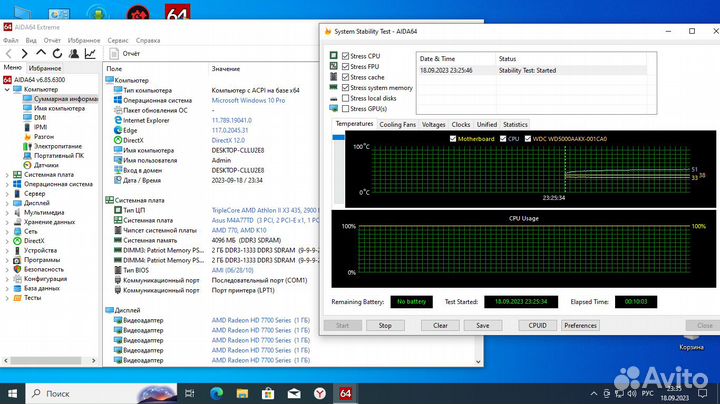Open the user icon in AIDA64 toolbar
The image size is (720, 404).
(x=73, y=54)
